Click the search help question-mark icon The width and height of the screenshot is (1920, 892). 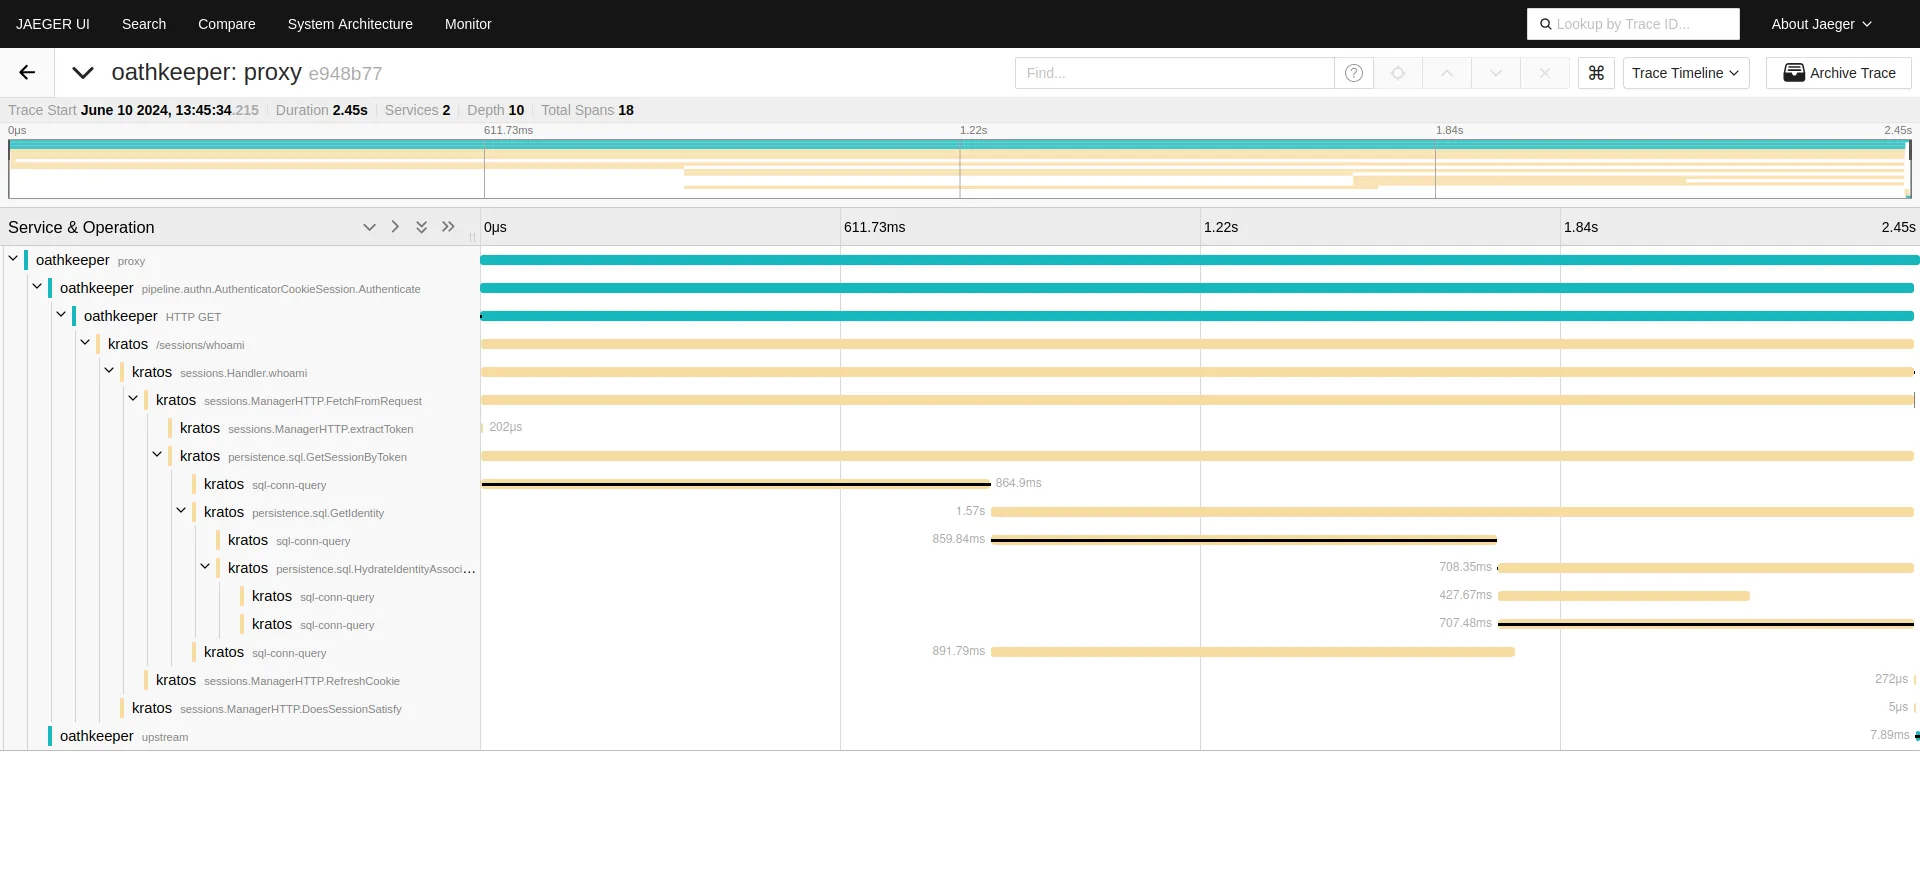(1354, 73)
